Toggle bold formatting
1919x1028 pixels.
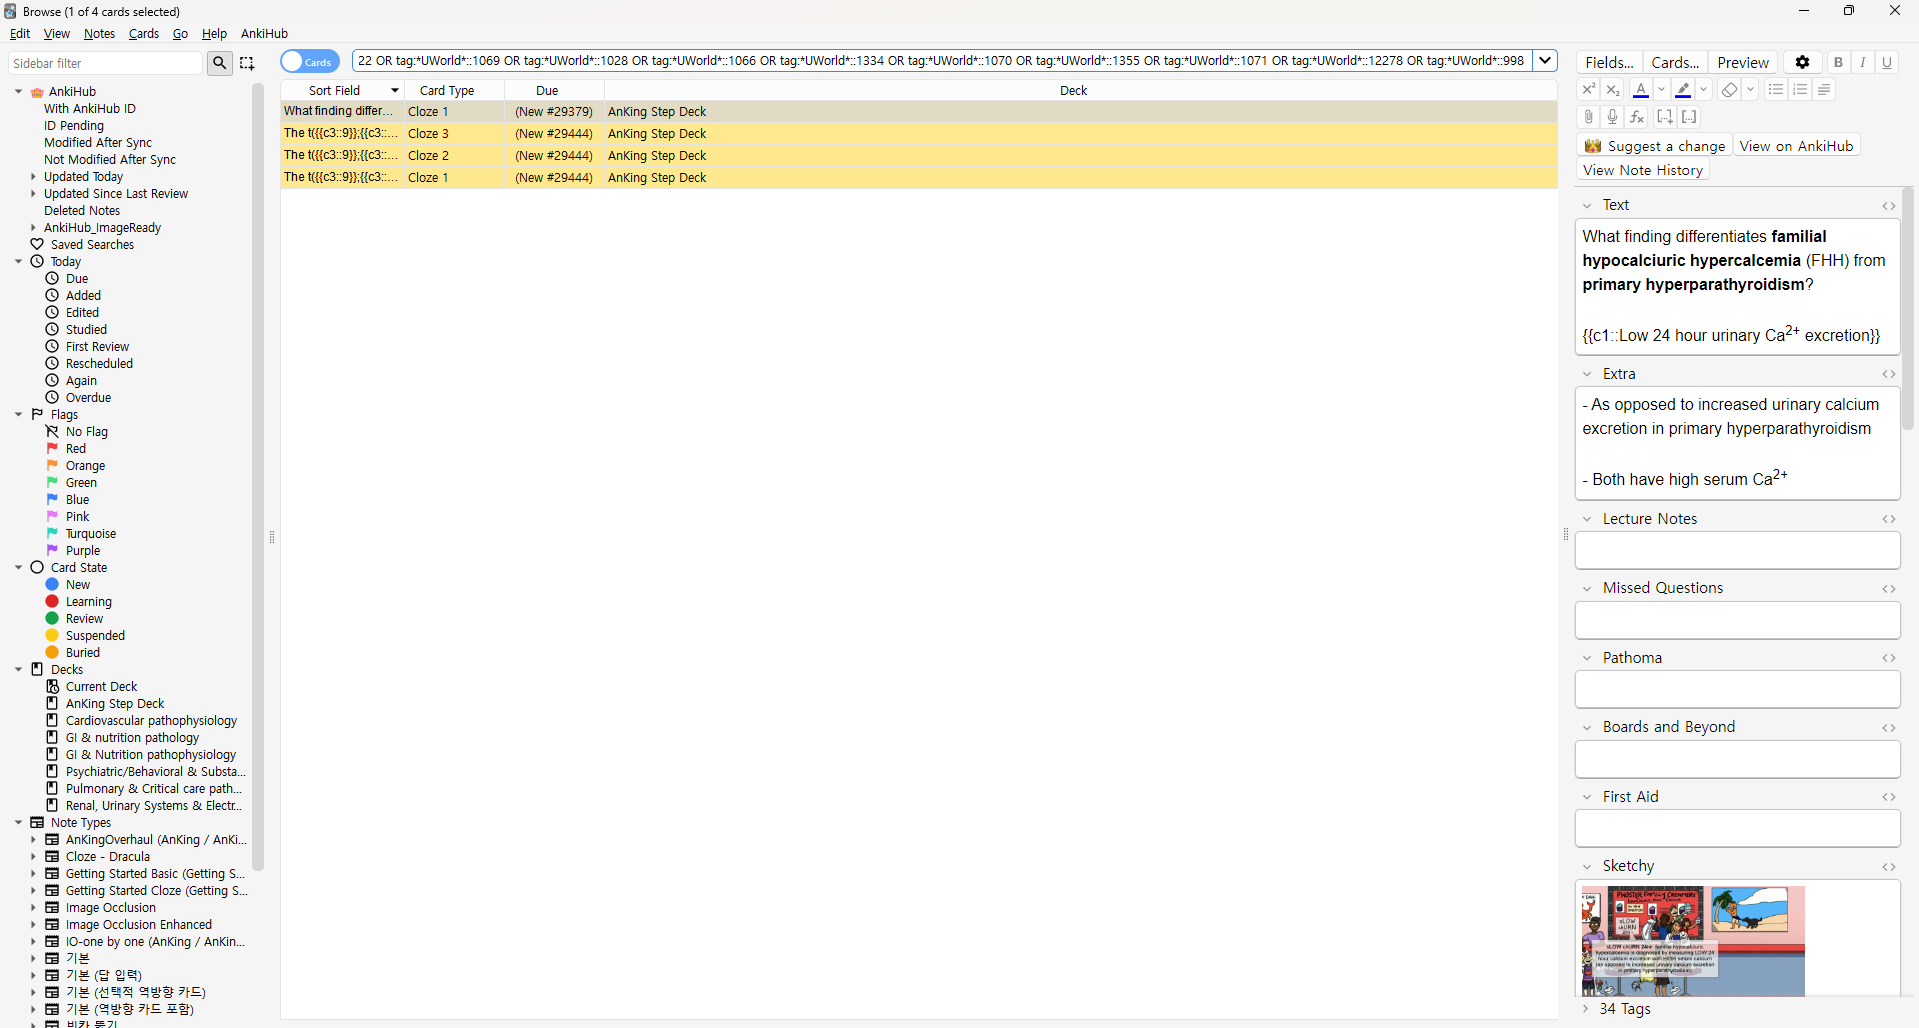coord(1838,62)
